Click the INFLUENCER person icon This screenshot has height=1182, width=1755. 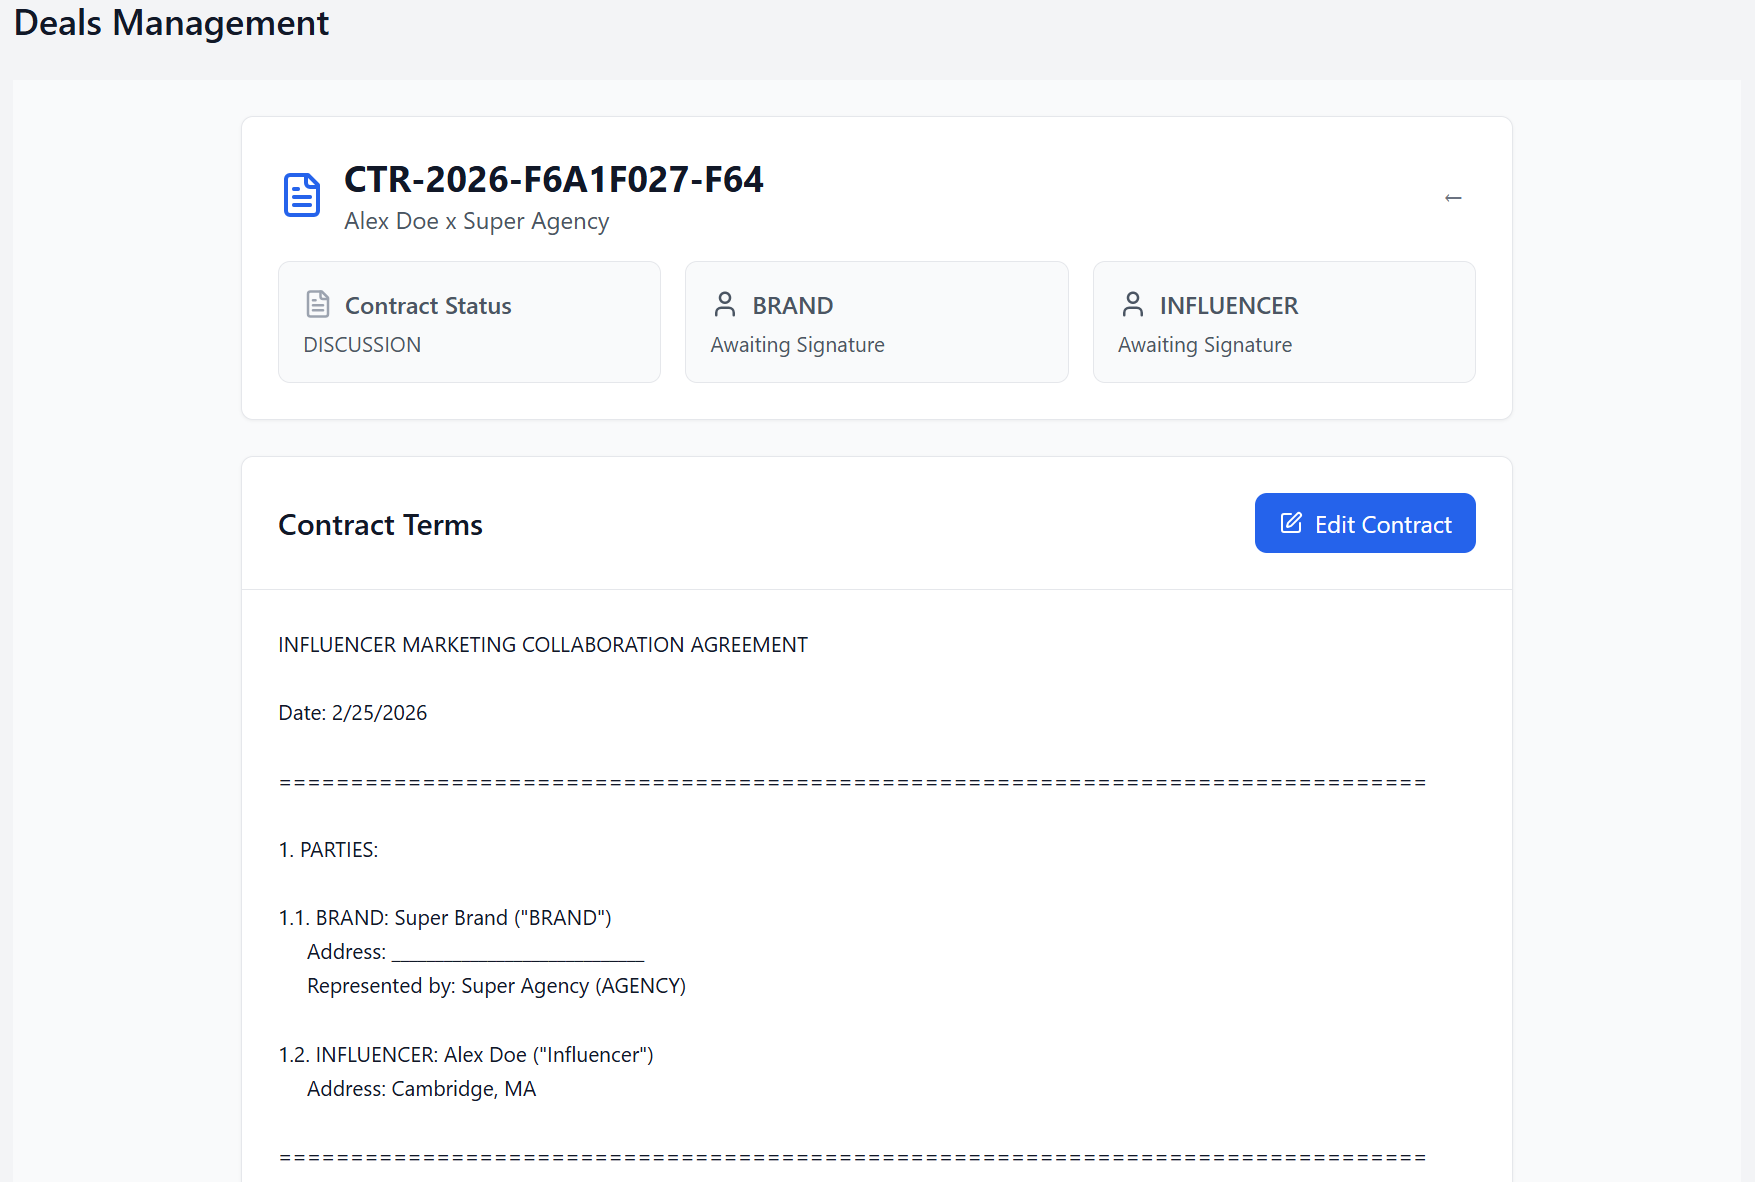pos(1132,304)
